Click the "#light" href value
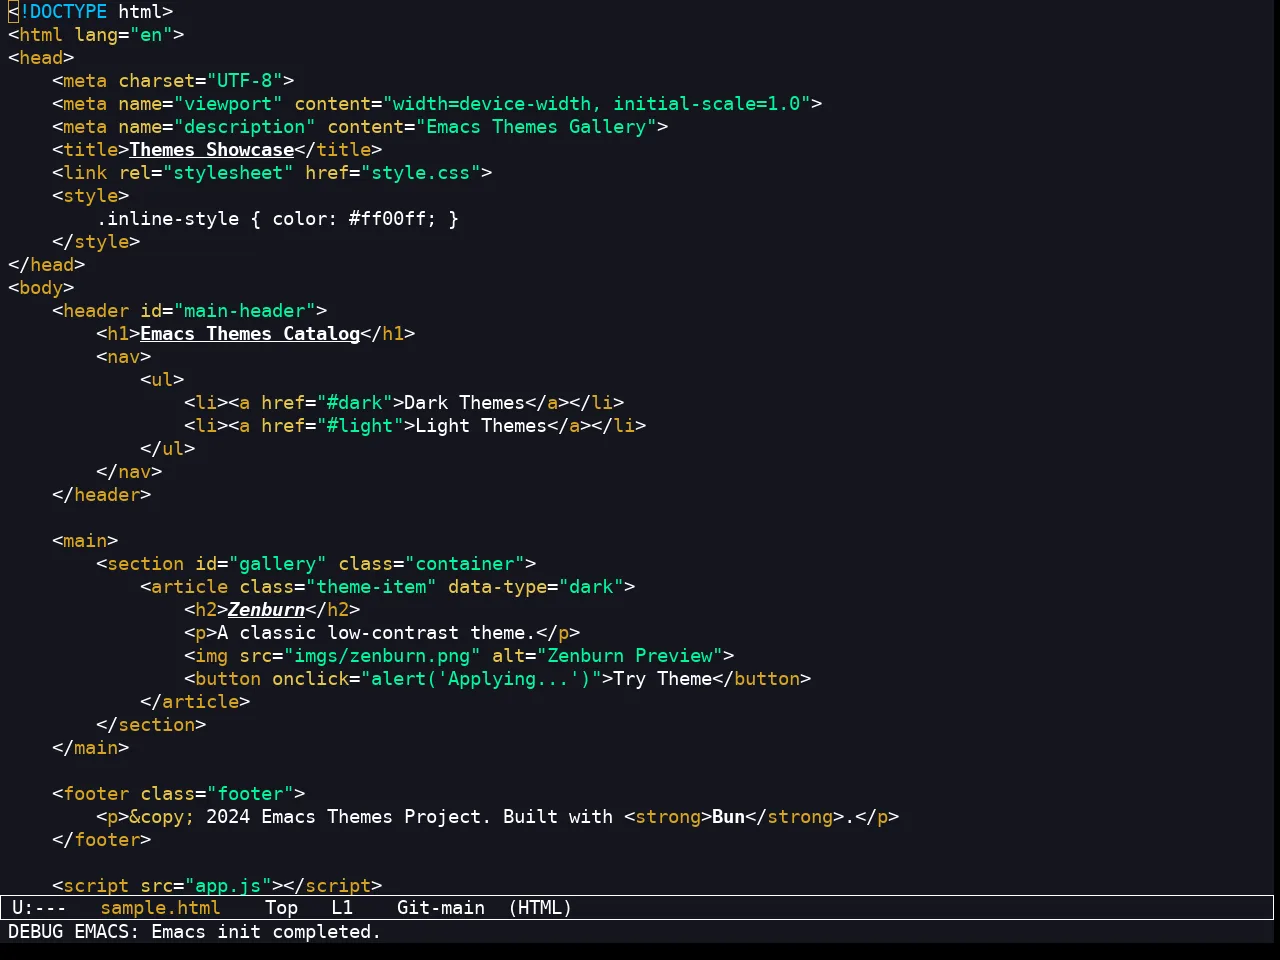This screenshot has height=960, width=1280. [360, 426]
